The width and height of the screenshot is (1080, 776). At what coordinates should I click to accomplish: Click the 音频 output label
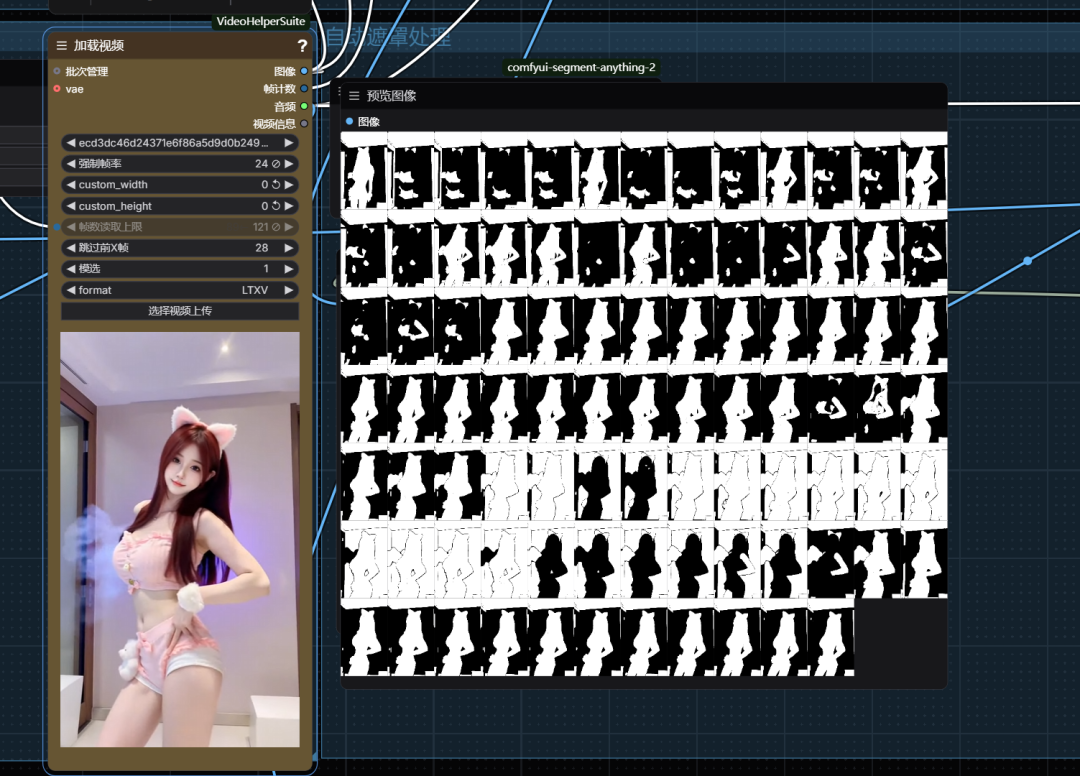pyautogui.click(x=285, y=107)
